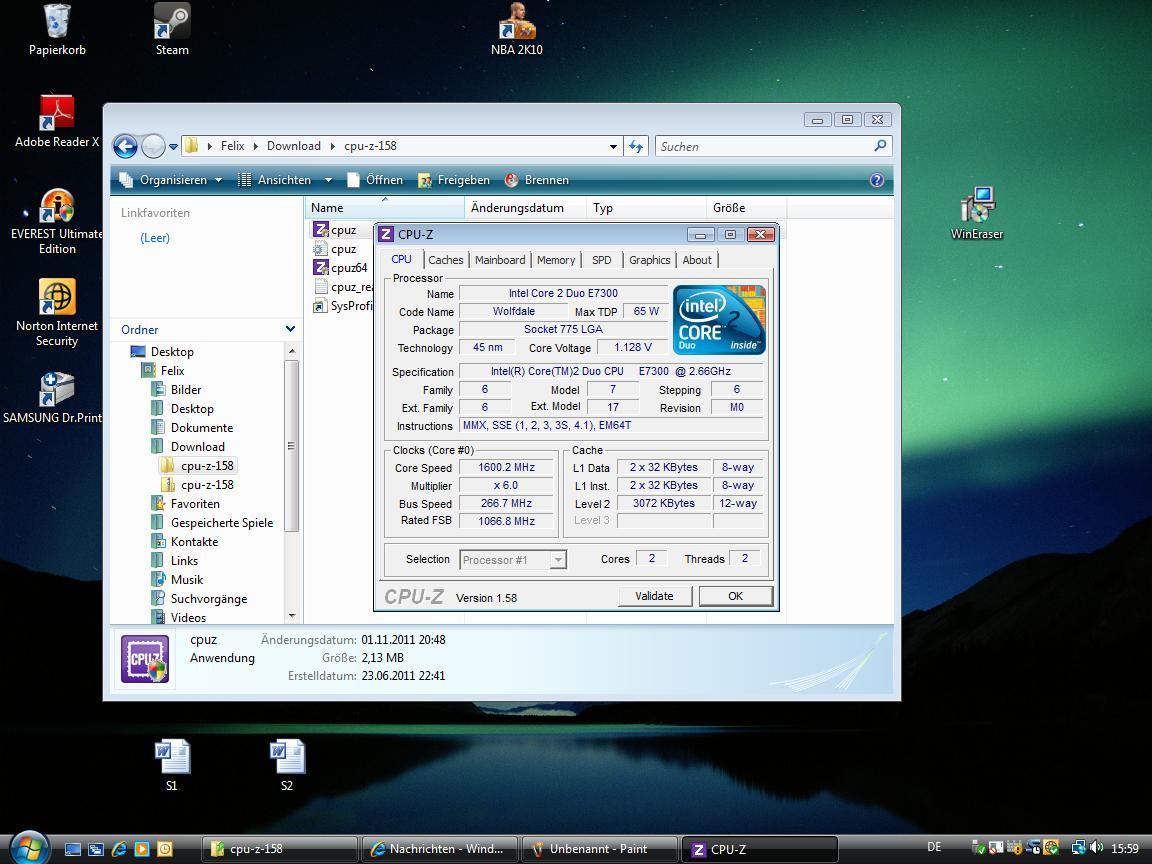Click the Freigeben toolbar button

coord(454,180)
